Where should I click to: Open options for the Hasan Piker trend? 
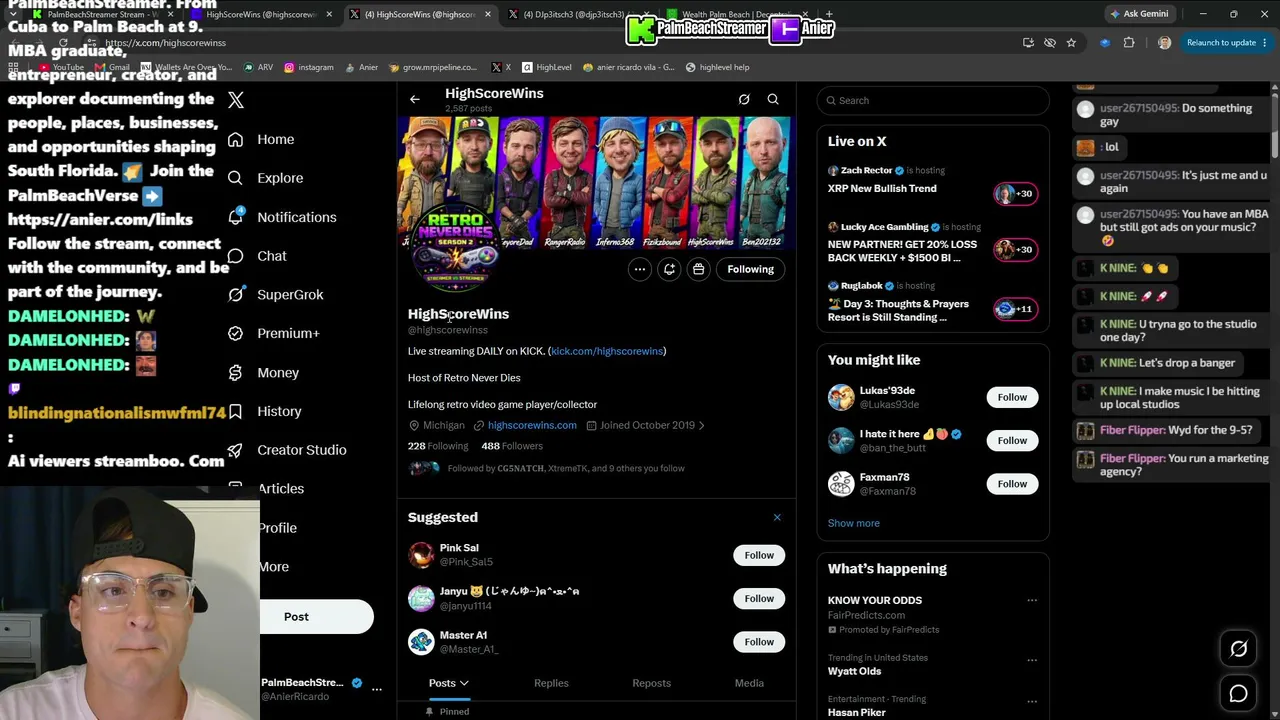1032,701
